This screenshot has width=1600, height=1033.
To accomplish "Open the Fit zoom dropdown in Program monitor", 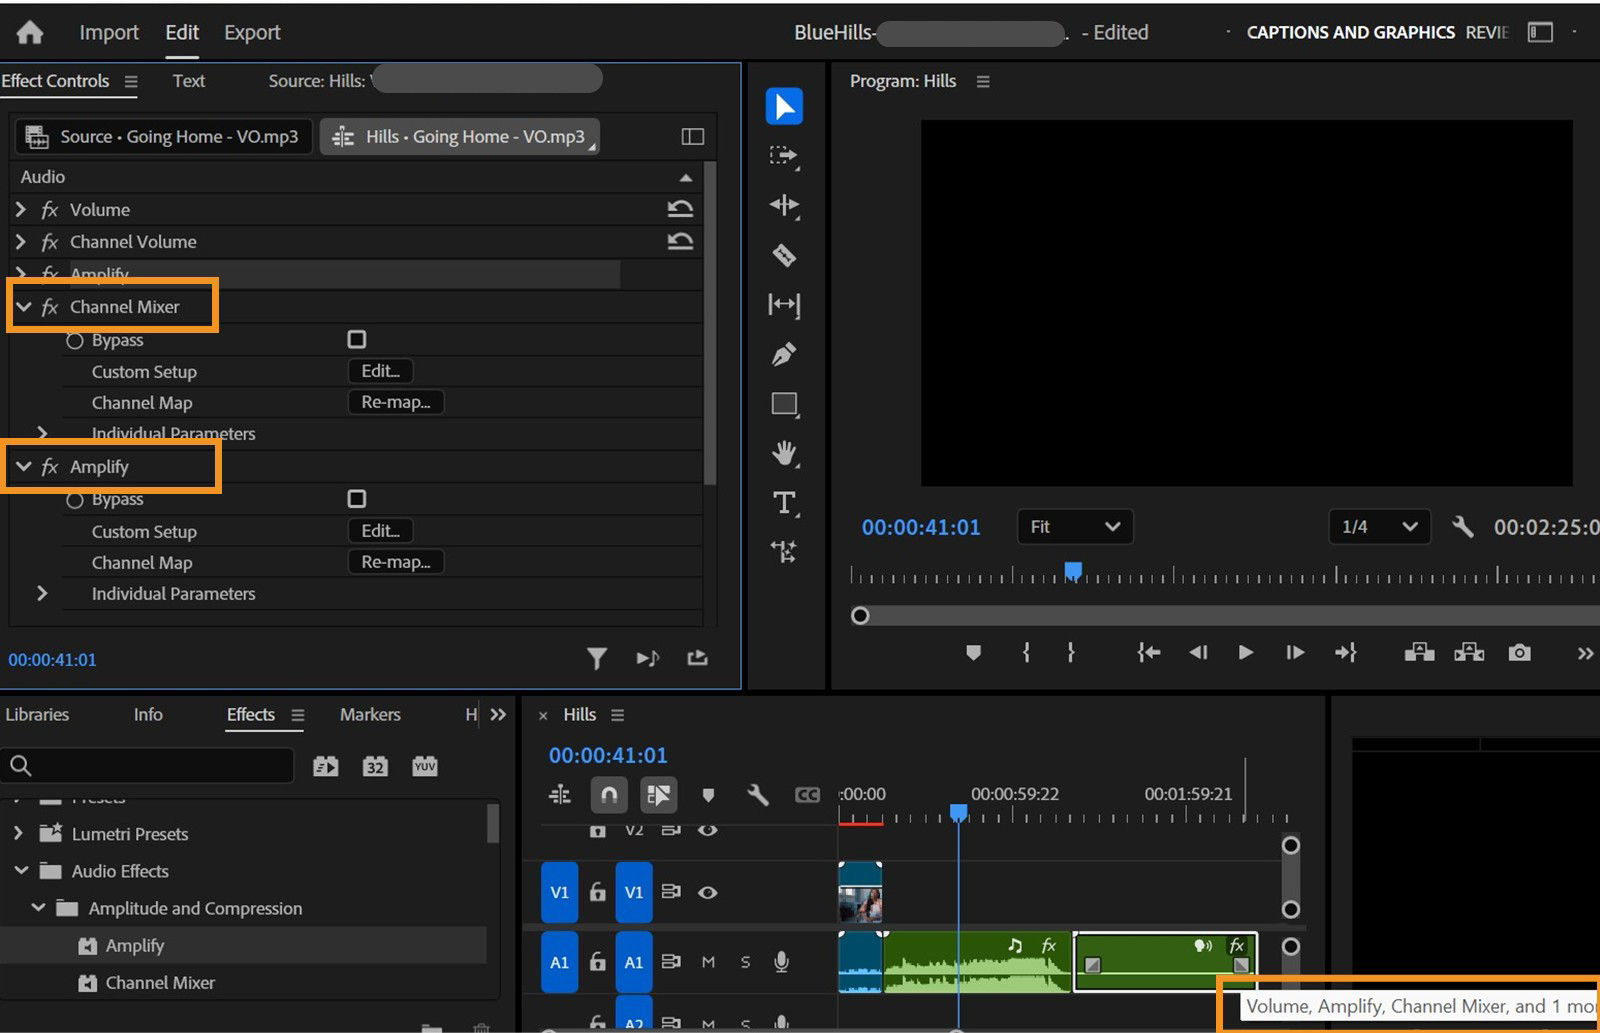I will tap(1074, 527).
